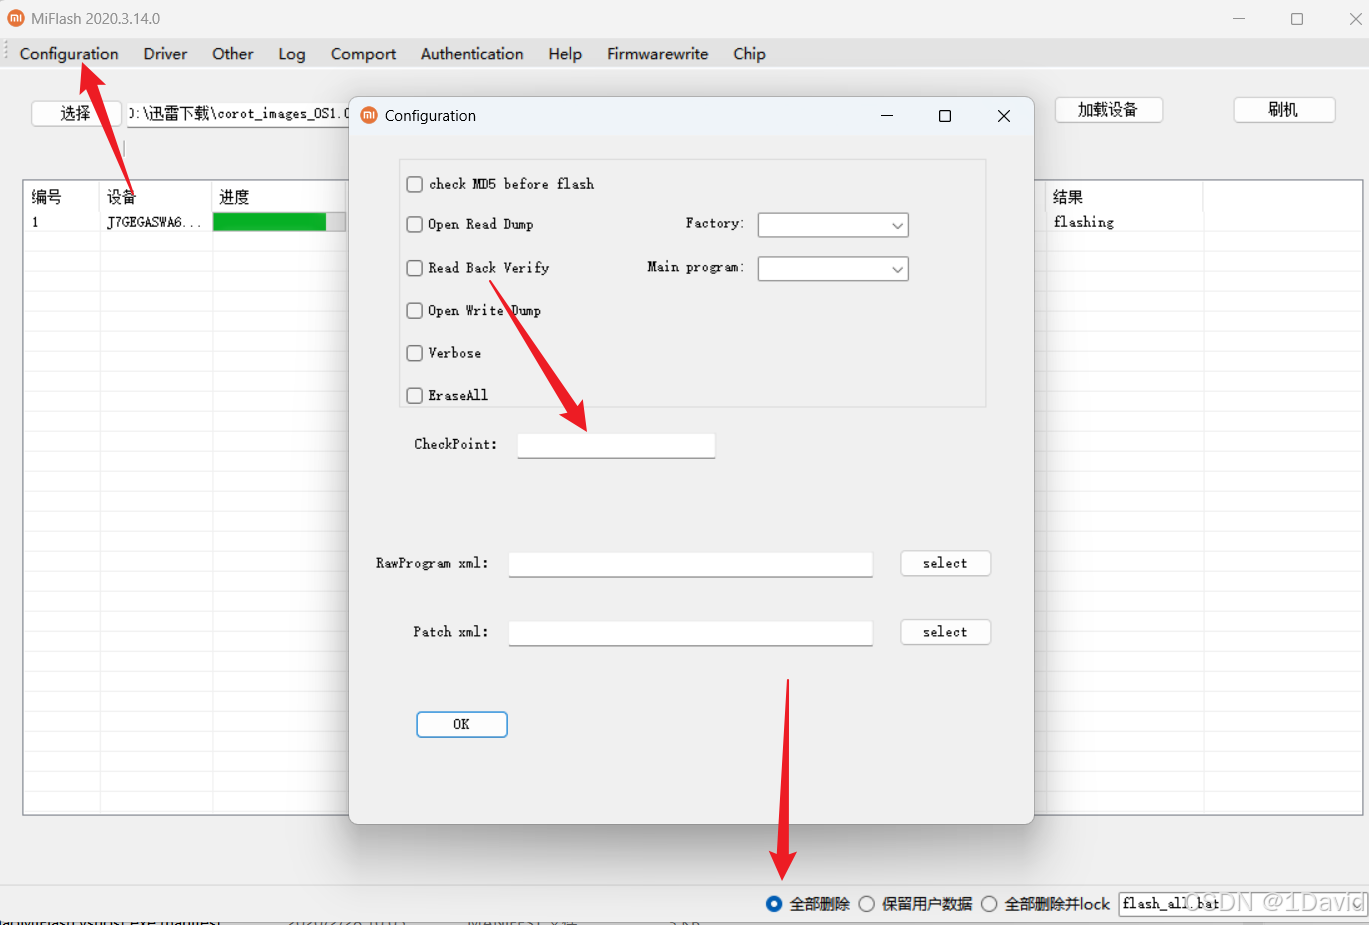Click the firmware path text field

(238, 113)
